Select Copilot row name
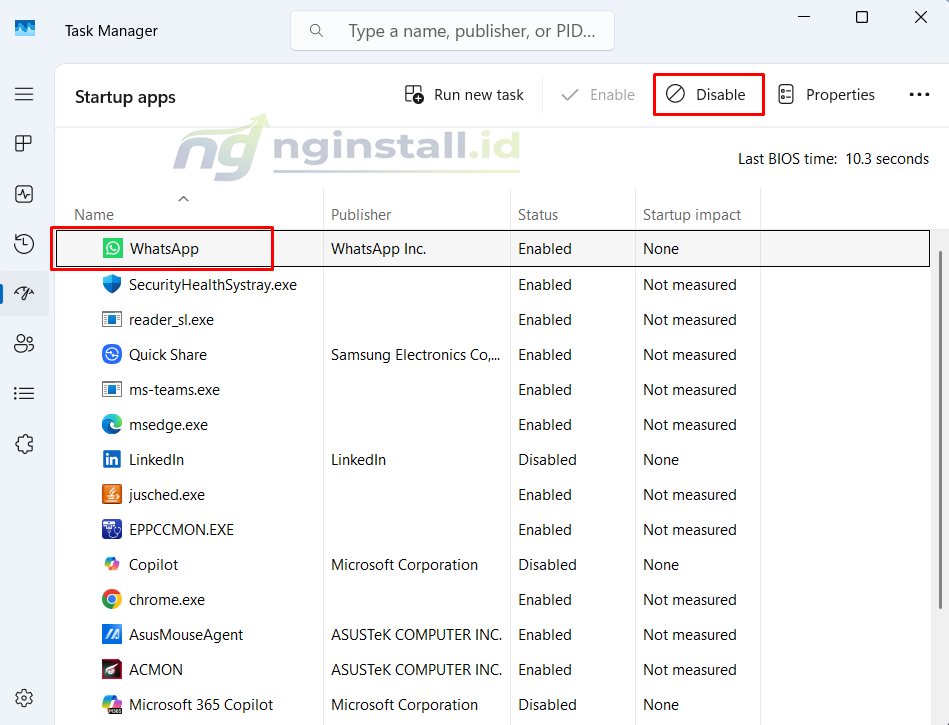 [x=153, y=565]
